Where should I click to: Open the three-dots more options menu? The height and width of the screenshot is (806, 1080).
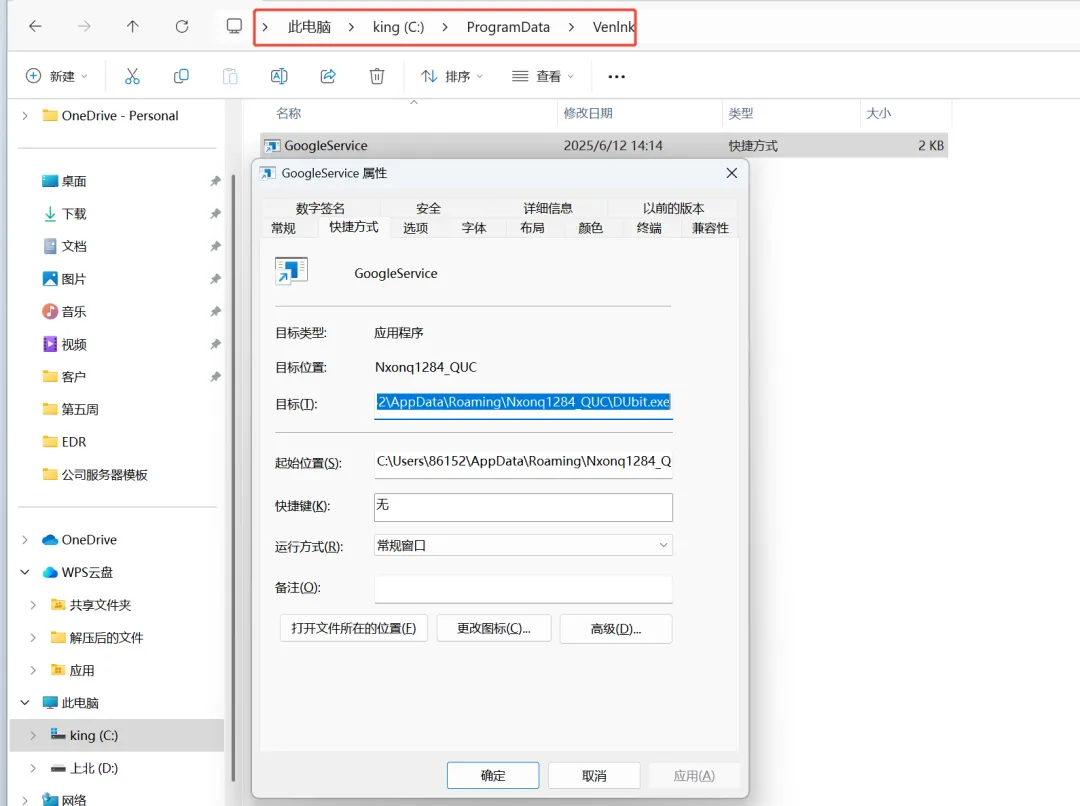pos(617,76)
